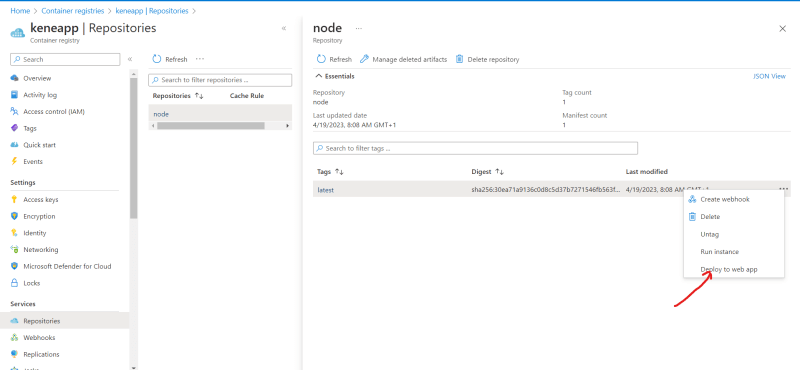Click Delete repository button
Screen dimensions: 800x370
click(487, 59)
